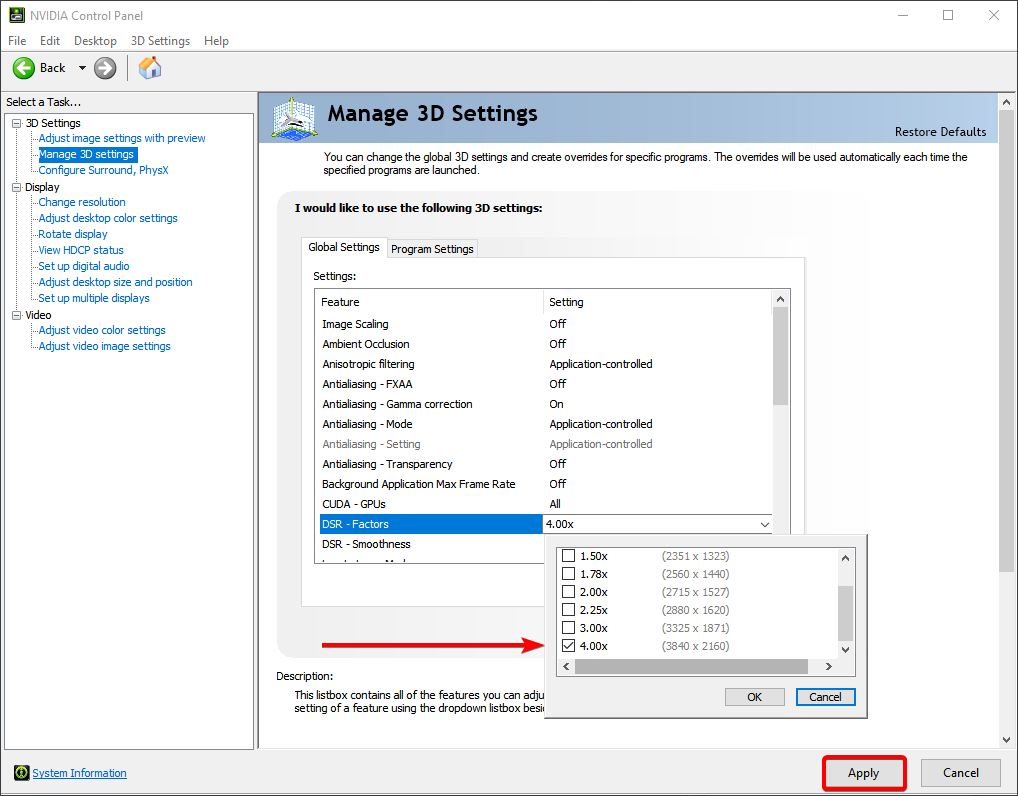Open Adjust desktop size and position

tap(116, 282)
